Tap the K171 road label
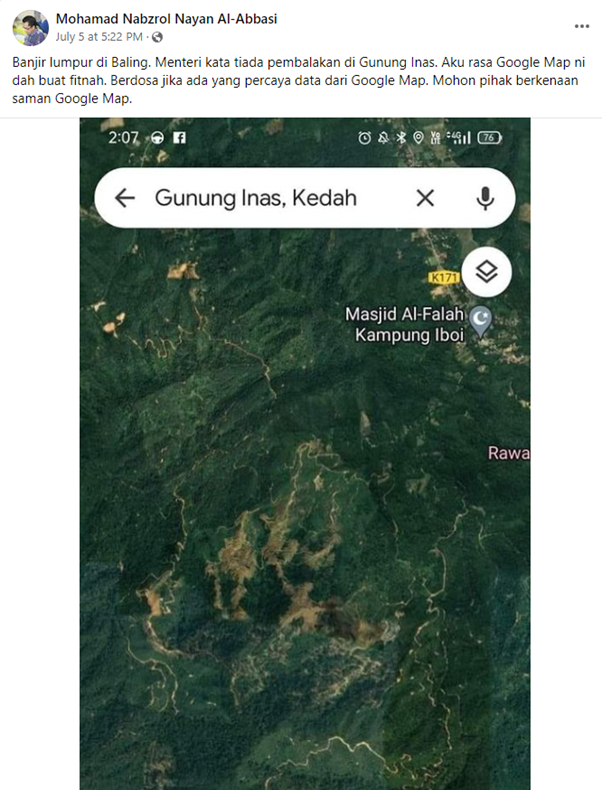602x790 pixels. tap(444, 277)
